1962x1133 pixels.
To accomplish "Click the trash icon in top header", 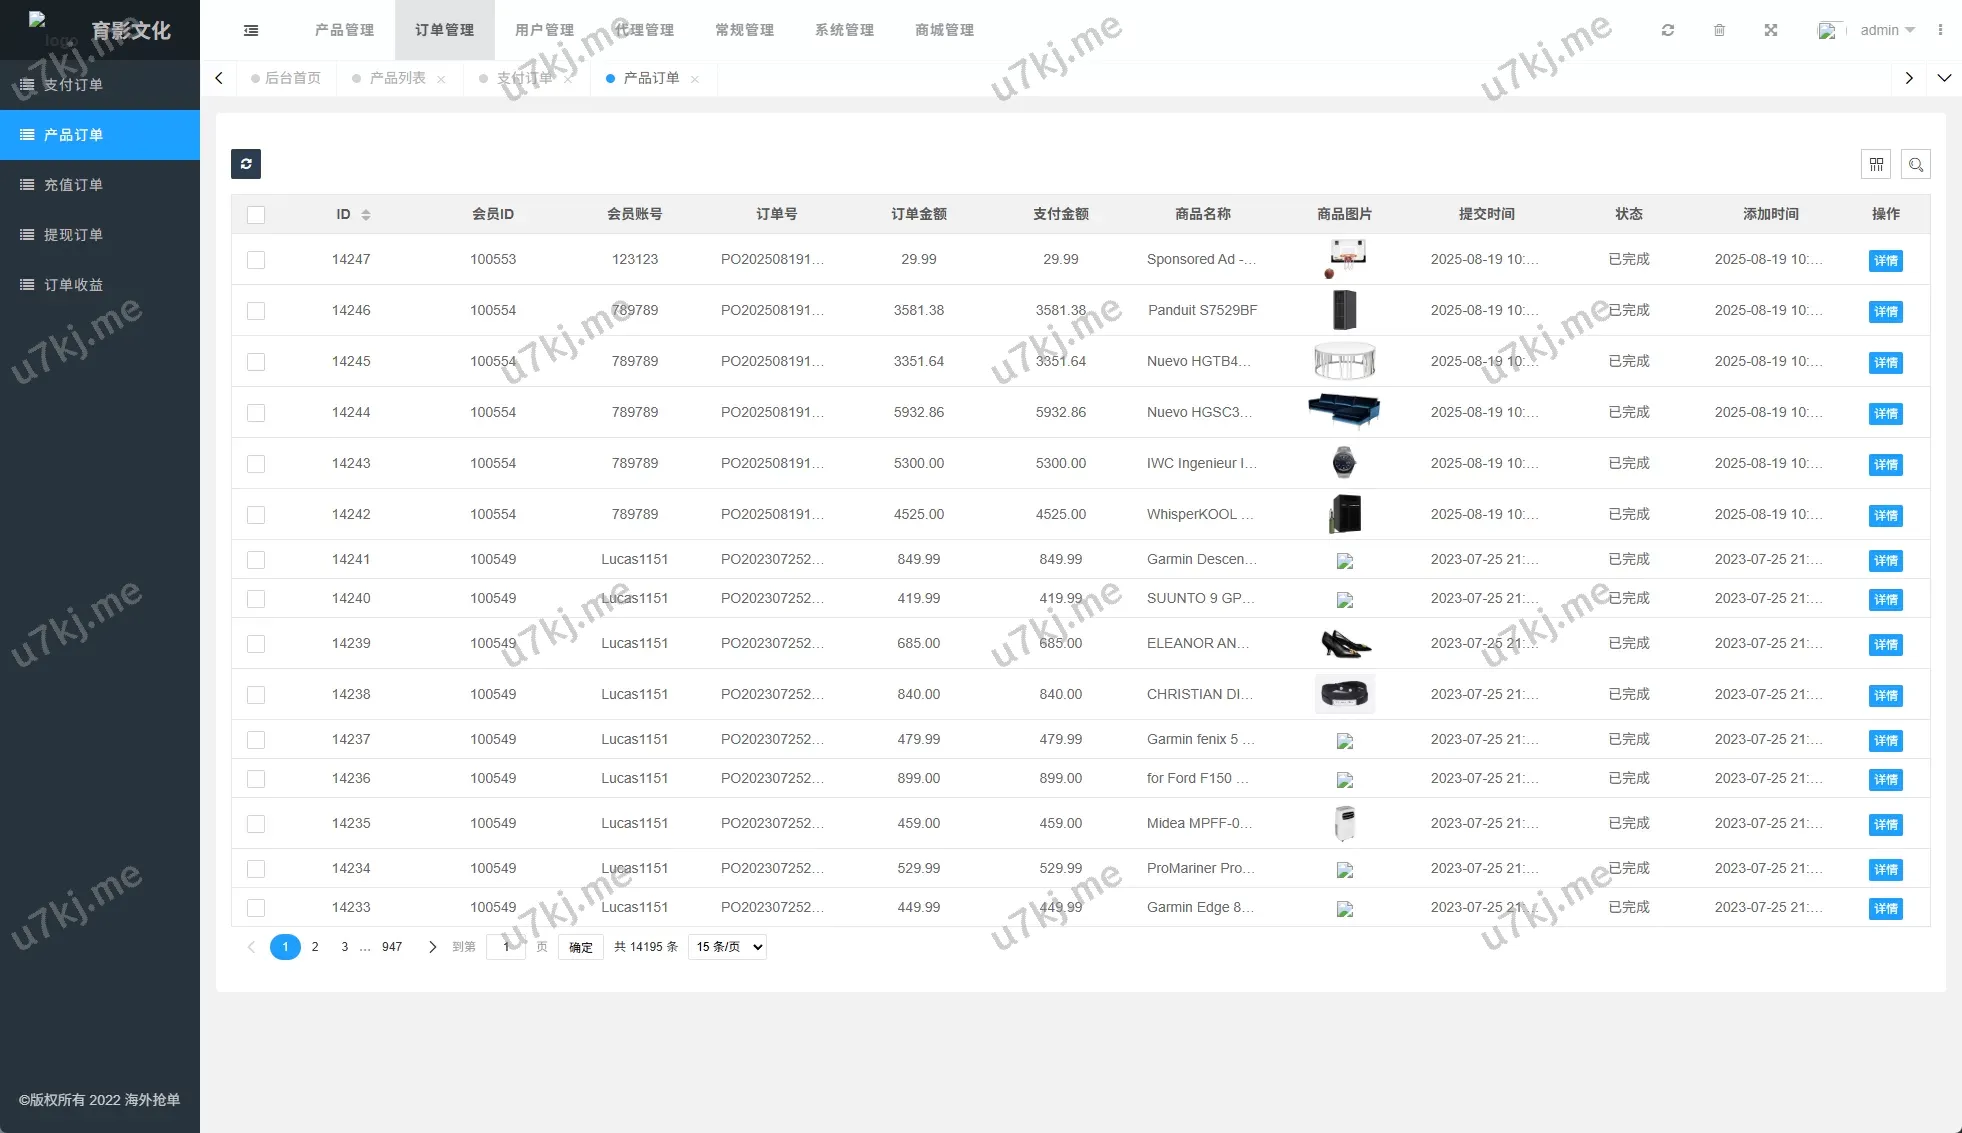I will (1719, 30).
